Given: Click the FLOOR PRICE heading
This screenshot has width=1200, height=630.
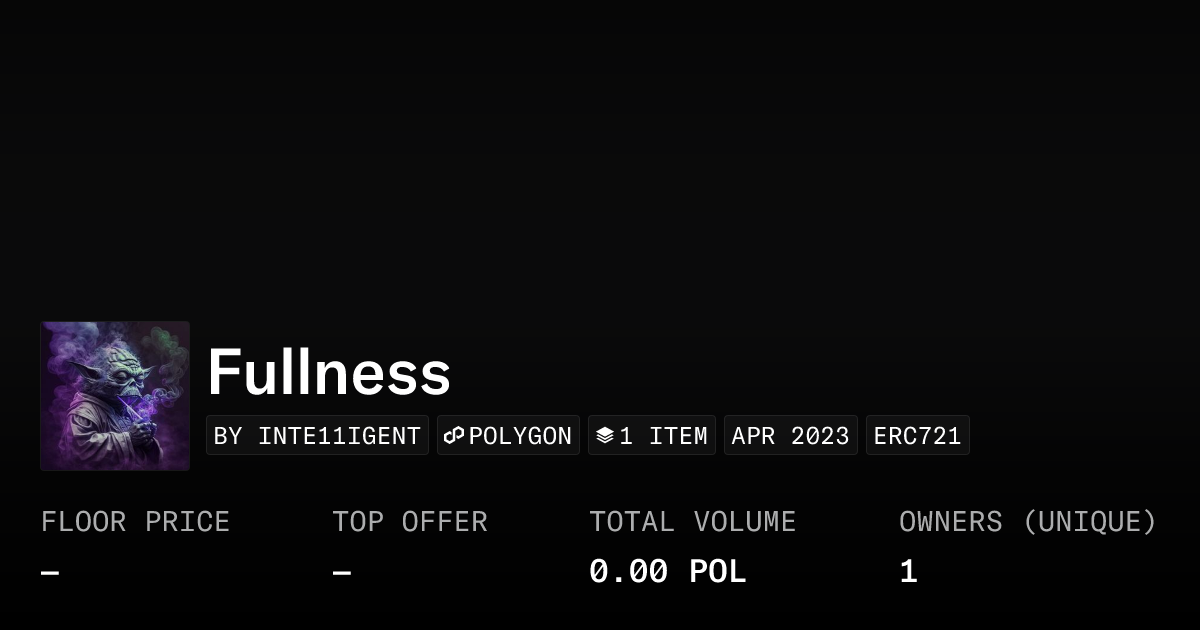Looking at the screenshot, I should (135, 521).
